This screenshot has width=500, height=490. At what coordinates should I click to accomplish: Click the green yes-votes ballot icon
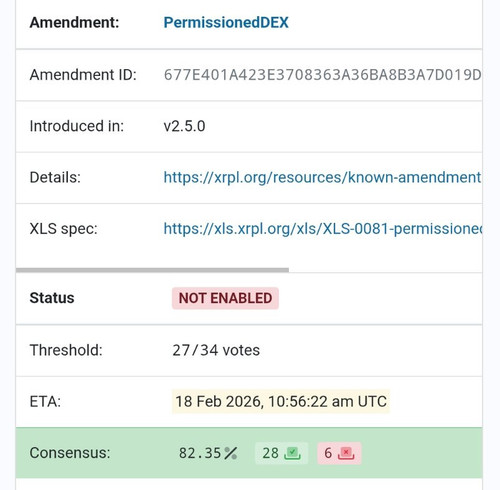point(292,453)
